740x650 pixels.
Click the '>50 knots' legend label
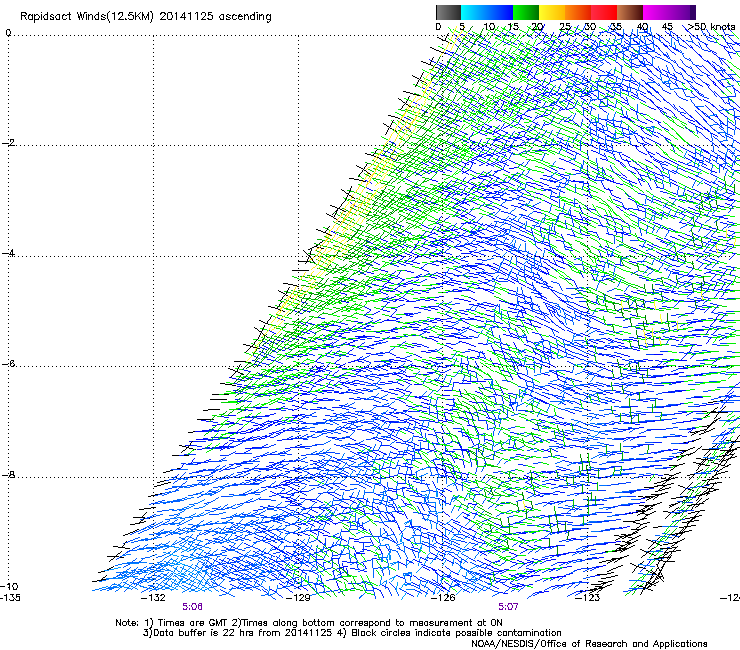pos(712,26)
